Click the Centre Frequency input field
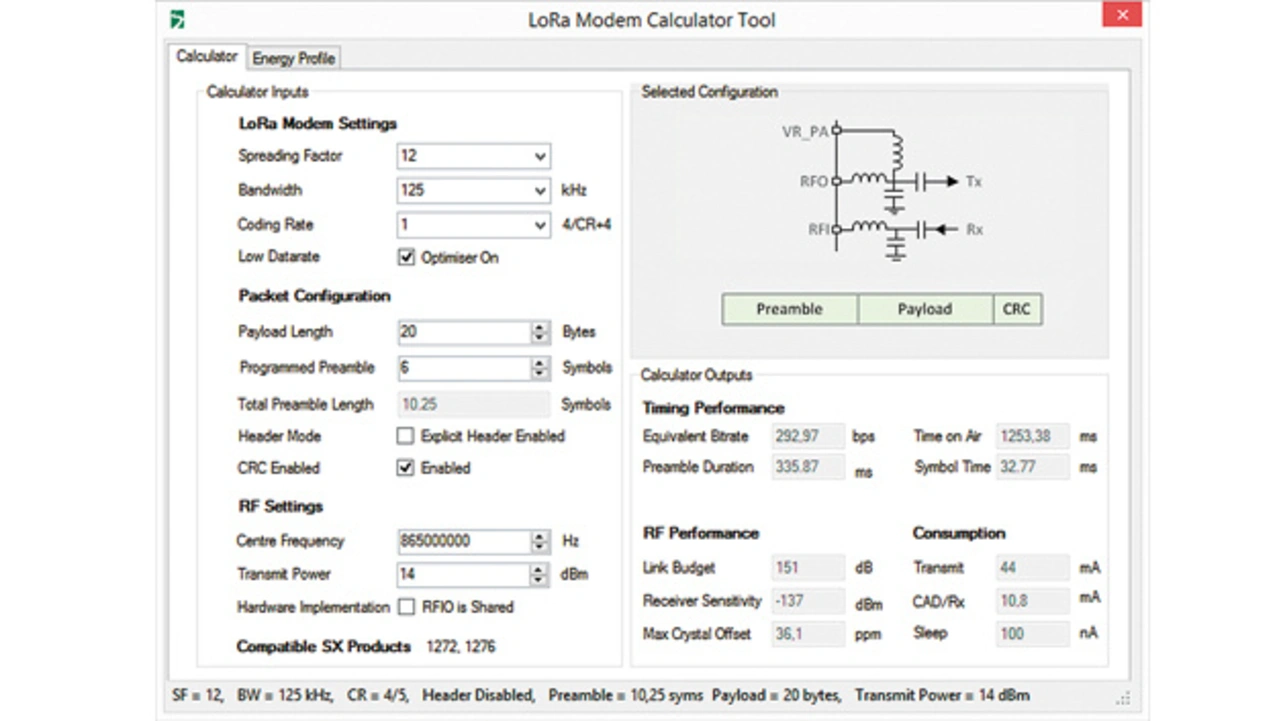 point(462,542)
